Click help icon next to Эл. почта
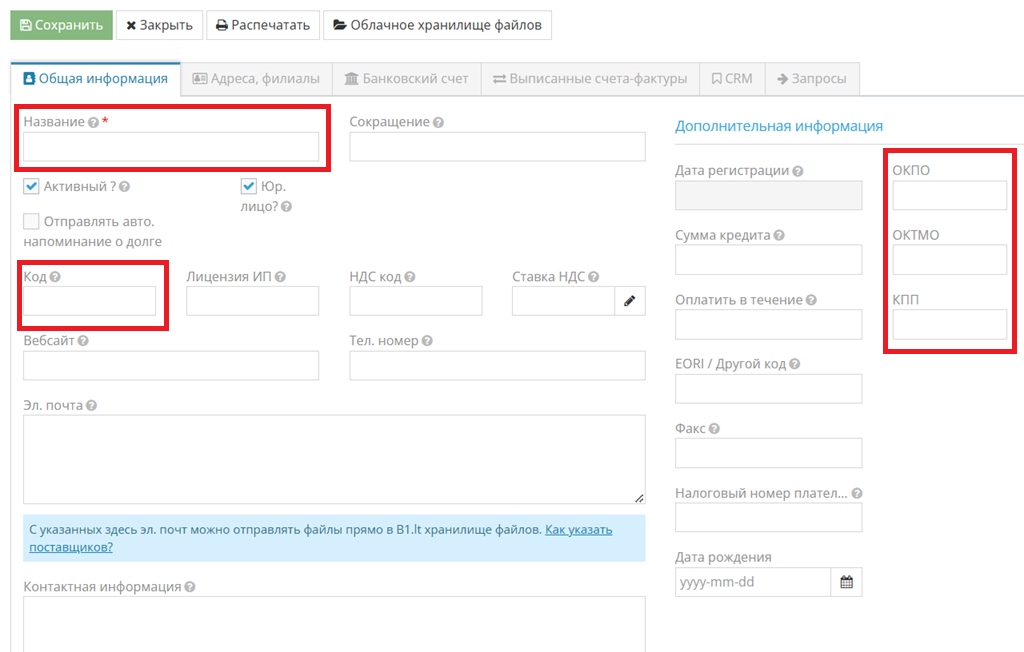The height and width of the screenshot is (652, 1024). click(91, 406)
